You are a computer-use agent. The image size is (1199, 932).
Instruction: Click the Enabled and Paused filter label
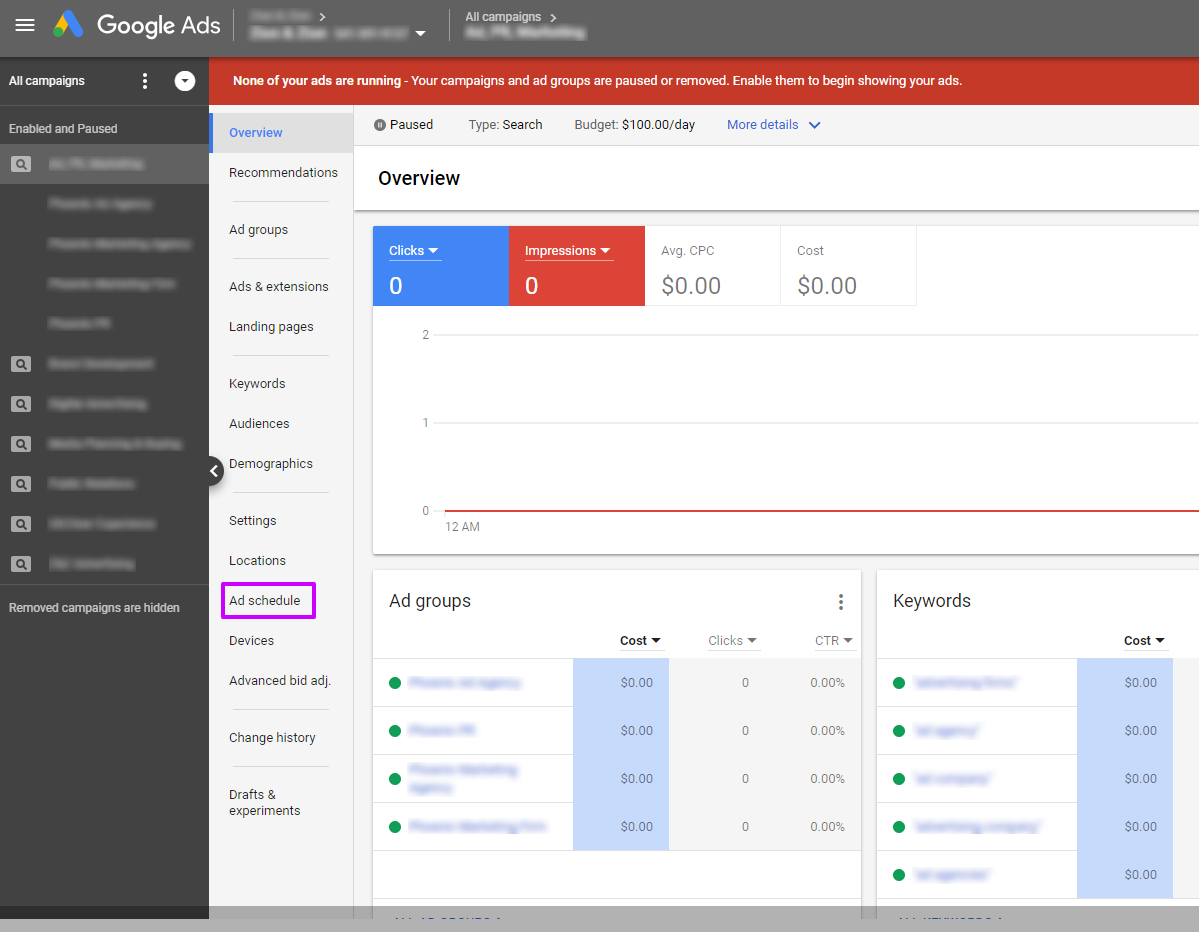tap(62, 128)
